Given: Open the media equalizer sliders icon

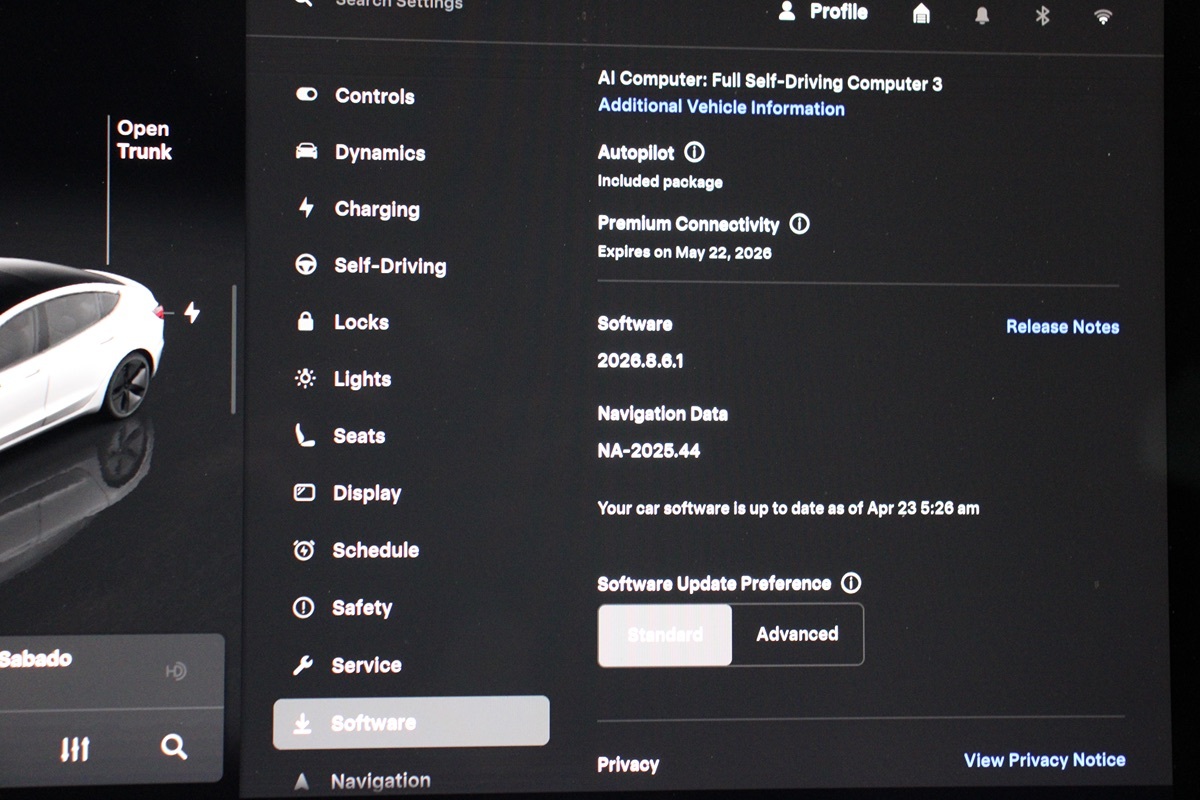Looking at the screenshot, I should tap(75, 748).
